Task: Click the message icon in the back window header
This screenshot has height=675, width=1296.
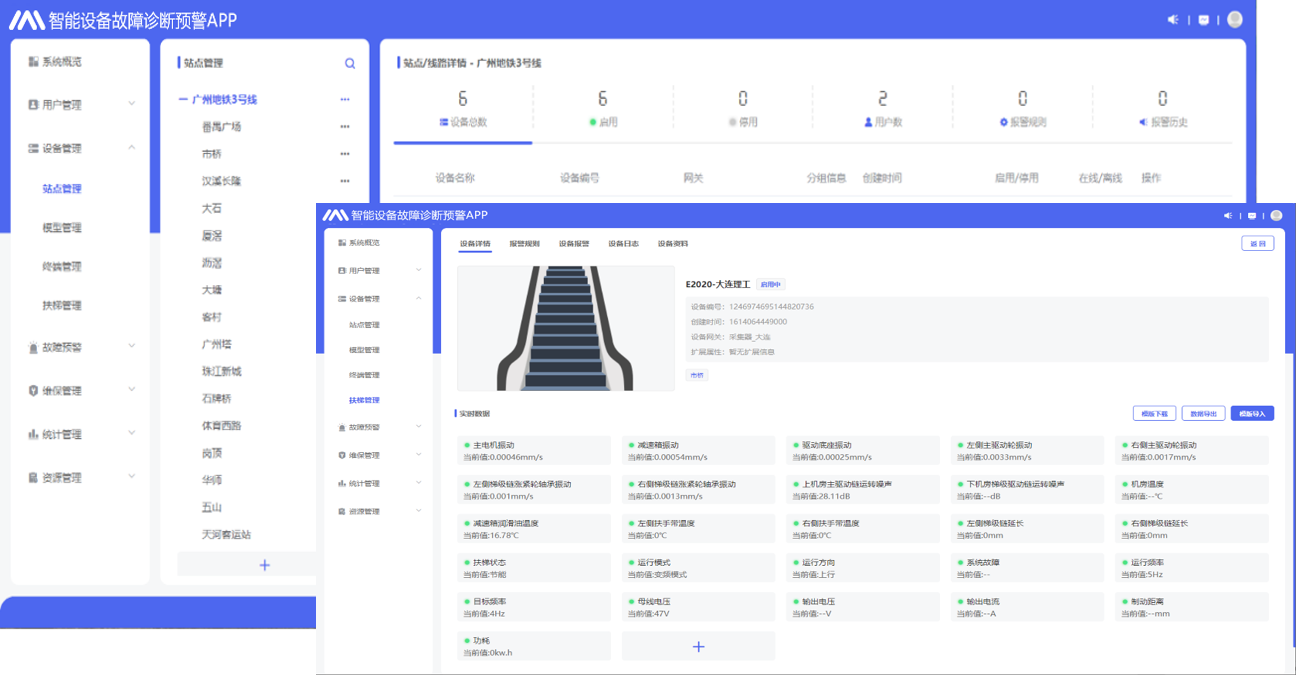Action: pyautogui.click(x=1204, y=20)
